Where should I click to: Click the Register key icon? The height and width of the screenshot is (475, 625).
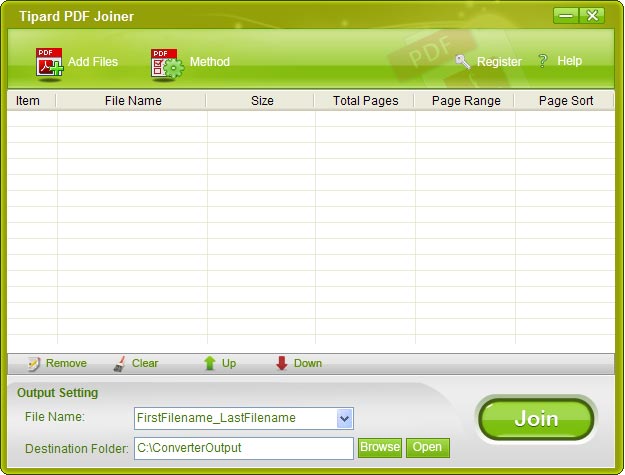[462, 61]
